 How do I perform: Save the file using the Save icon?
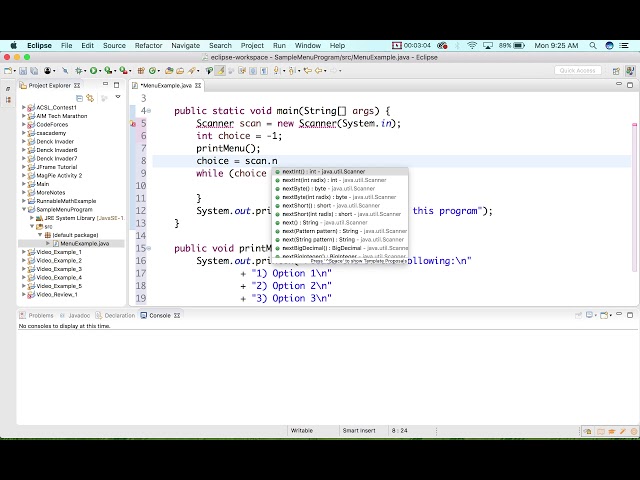coord(22,70)
